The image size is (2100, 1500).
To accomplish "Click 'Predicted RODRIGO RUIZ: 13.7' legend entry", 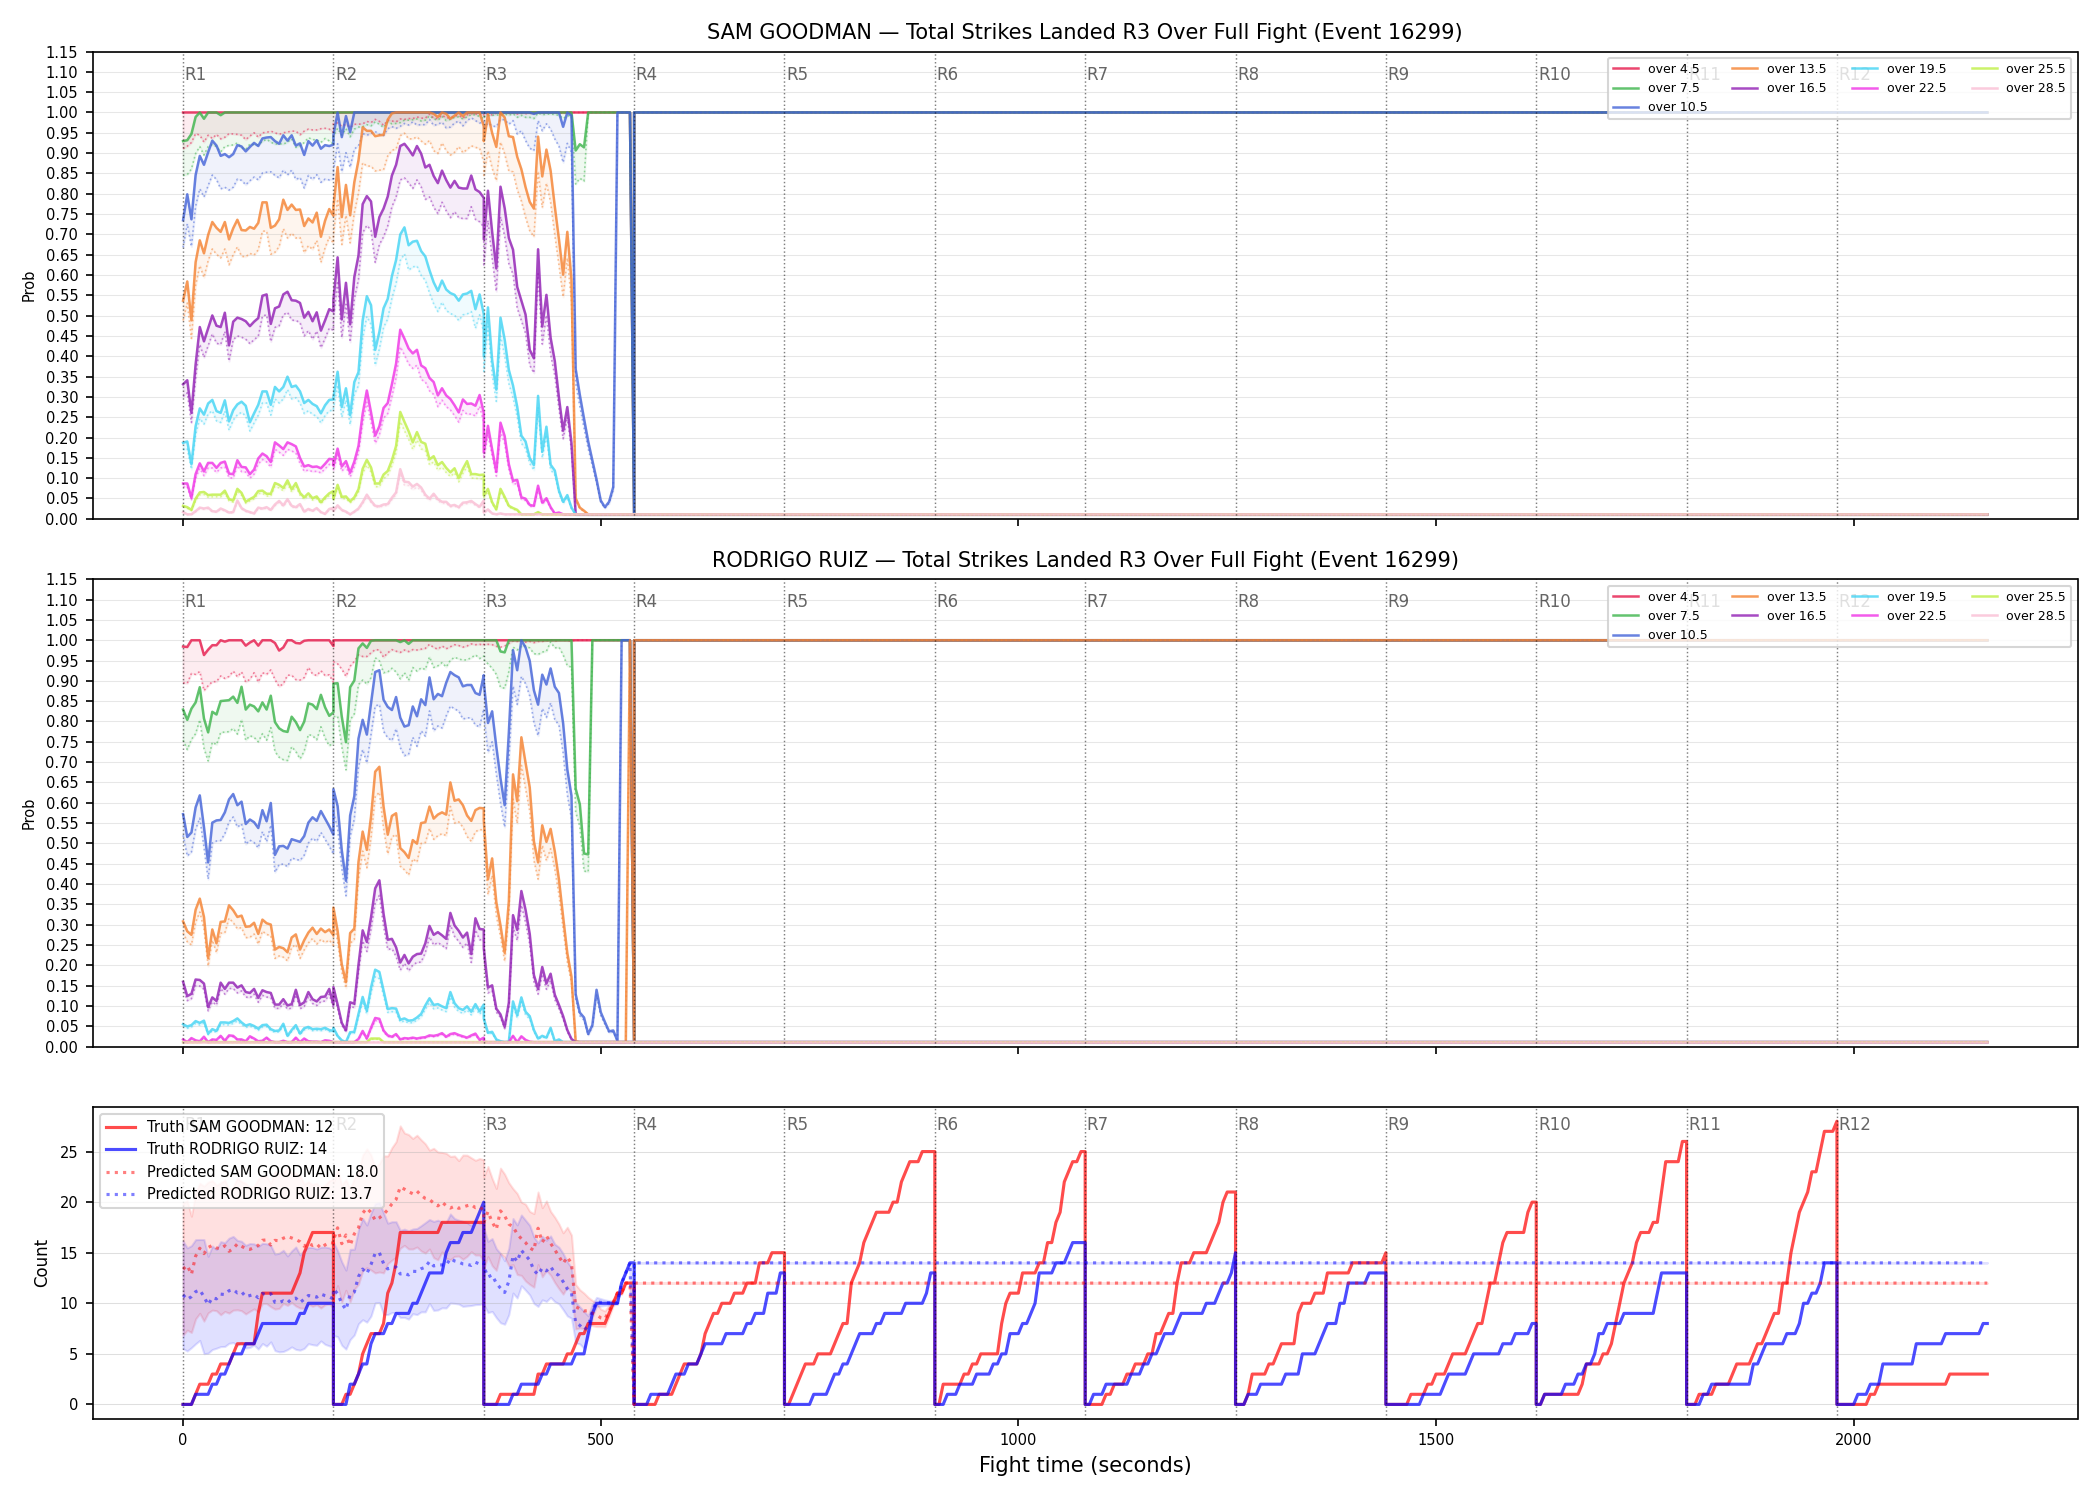I will 238,1194.
